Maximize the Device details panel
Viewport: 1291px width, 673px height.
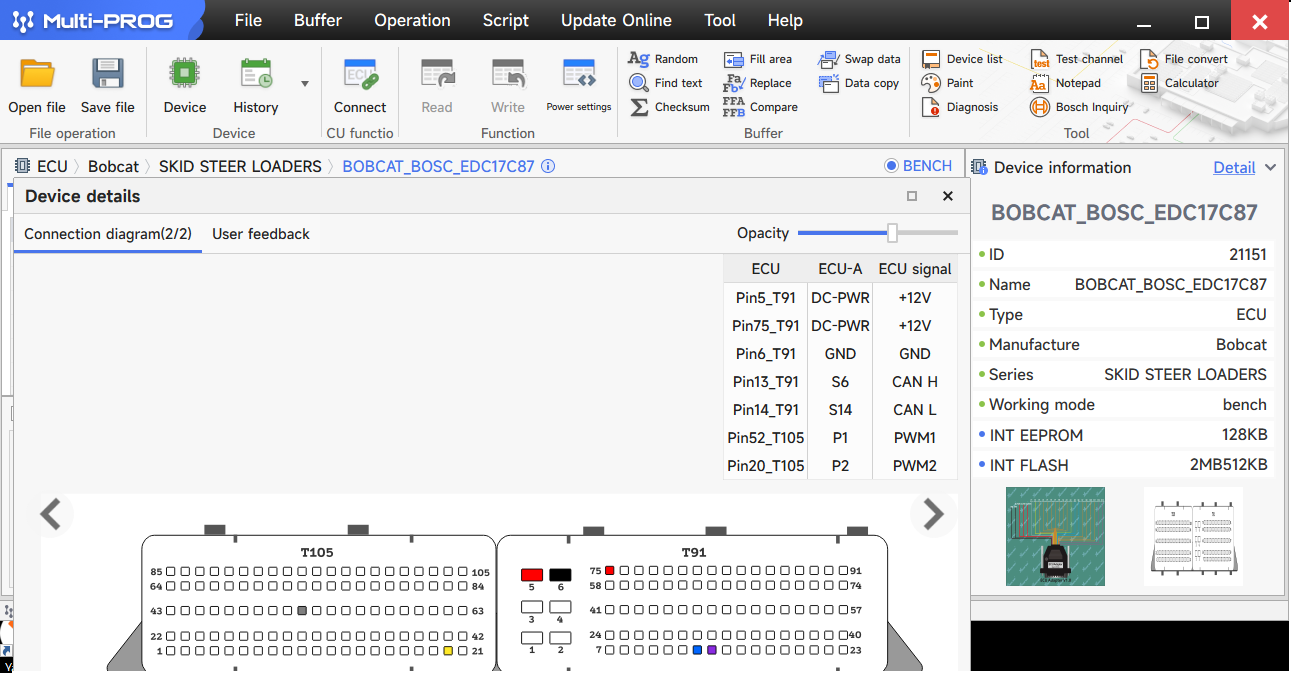click(x=912, y=196)
